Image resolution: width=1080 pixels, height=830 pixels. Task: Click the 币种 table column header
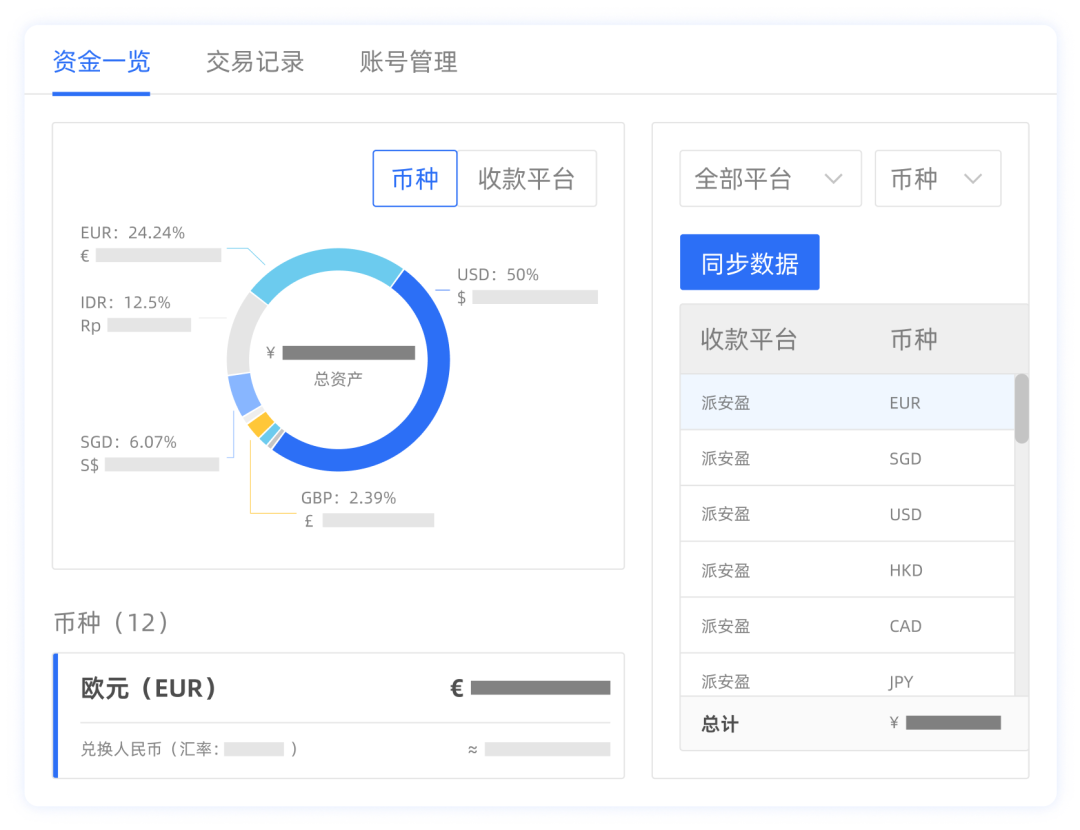pos(913,339)
